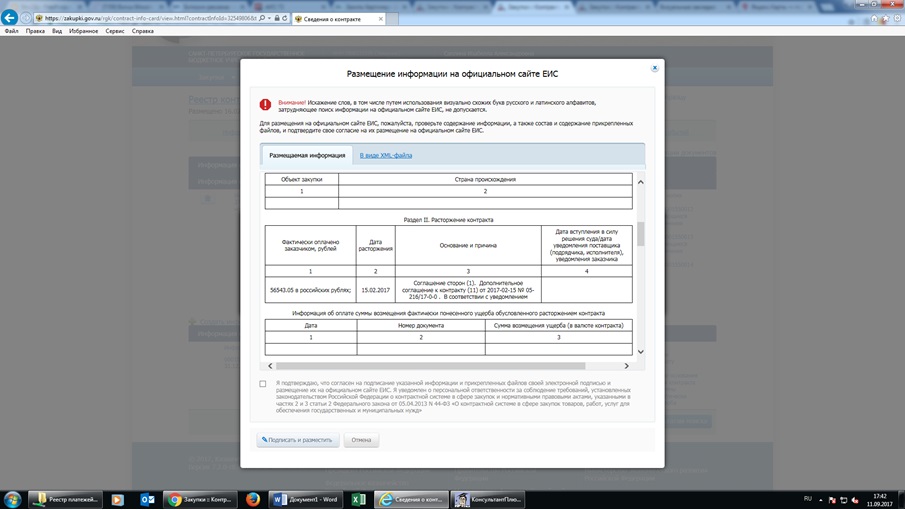The width and height of the screenshot is (905, 510).
Task: Open the address bar autocomplete dropdown arrow
Action: click(x=269, y=18)
